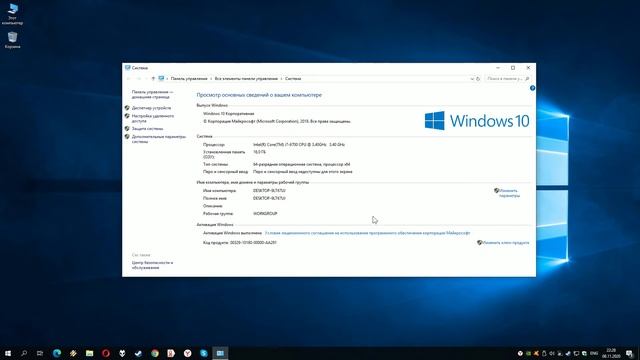The width and height of the screenshot is (640, 360).
Task: Open the ENG language indicator
Action: [594, 353]
